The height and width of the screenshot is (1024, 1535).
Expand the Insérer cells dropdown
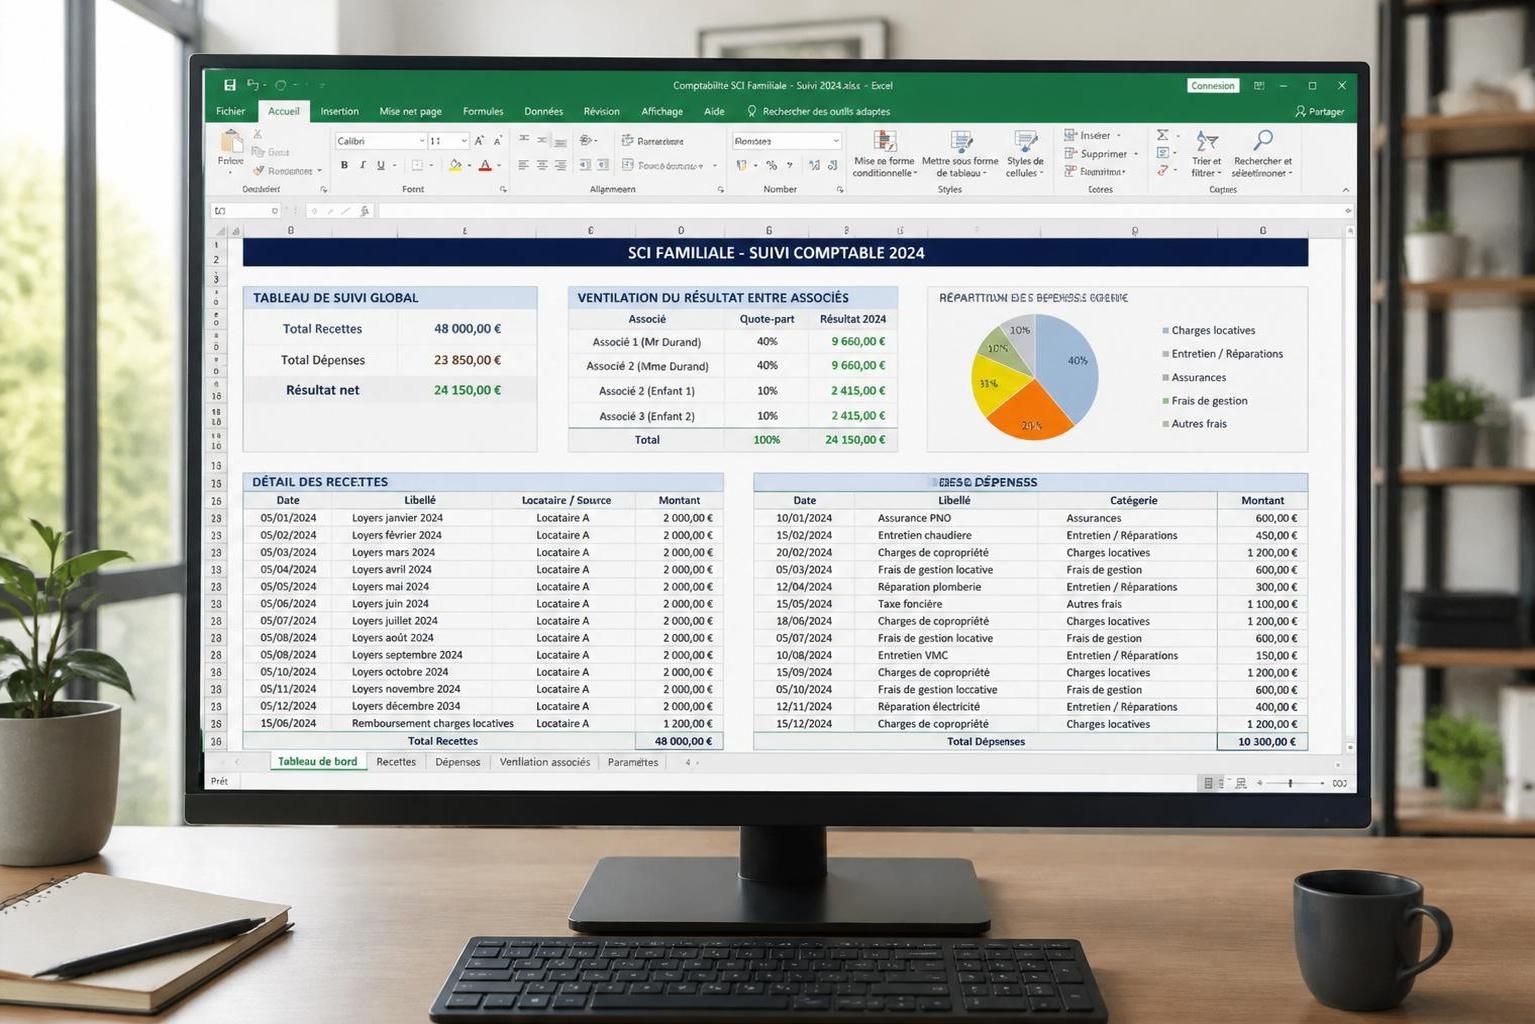pos(1119,135)
